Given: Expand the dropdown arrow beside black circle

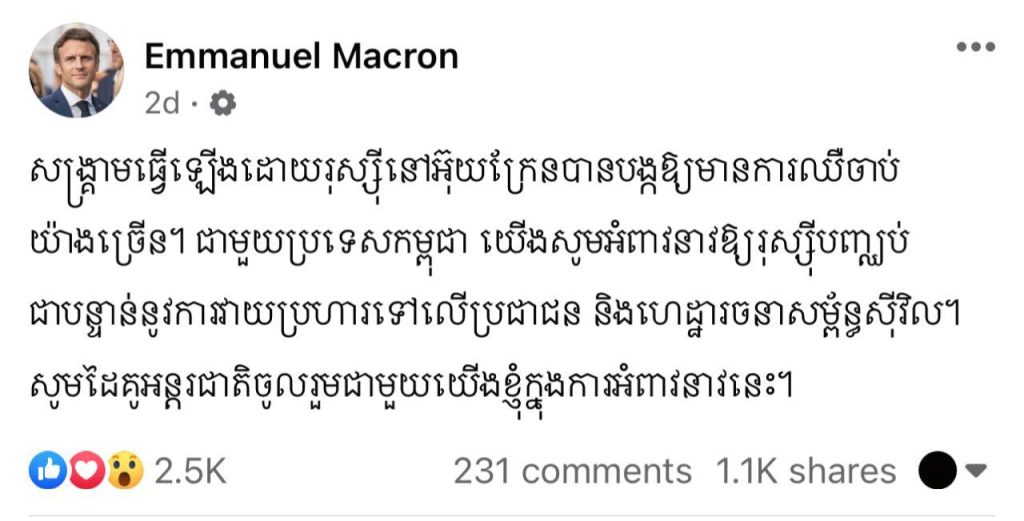Looking at the screenshot, I should tap(977, 470).
